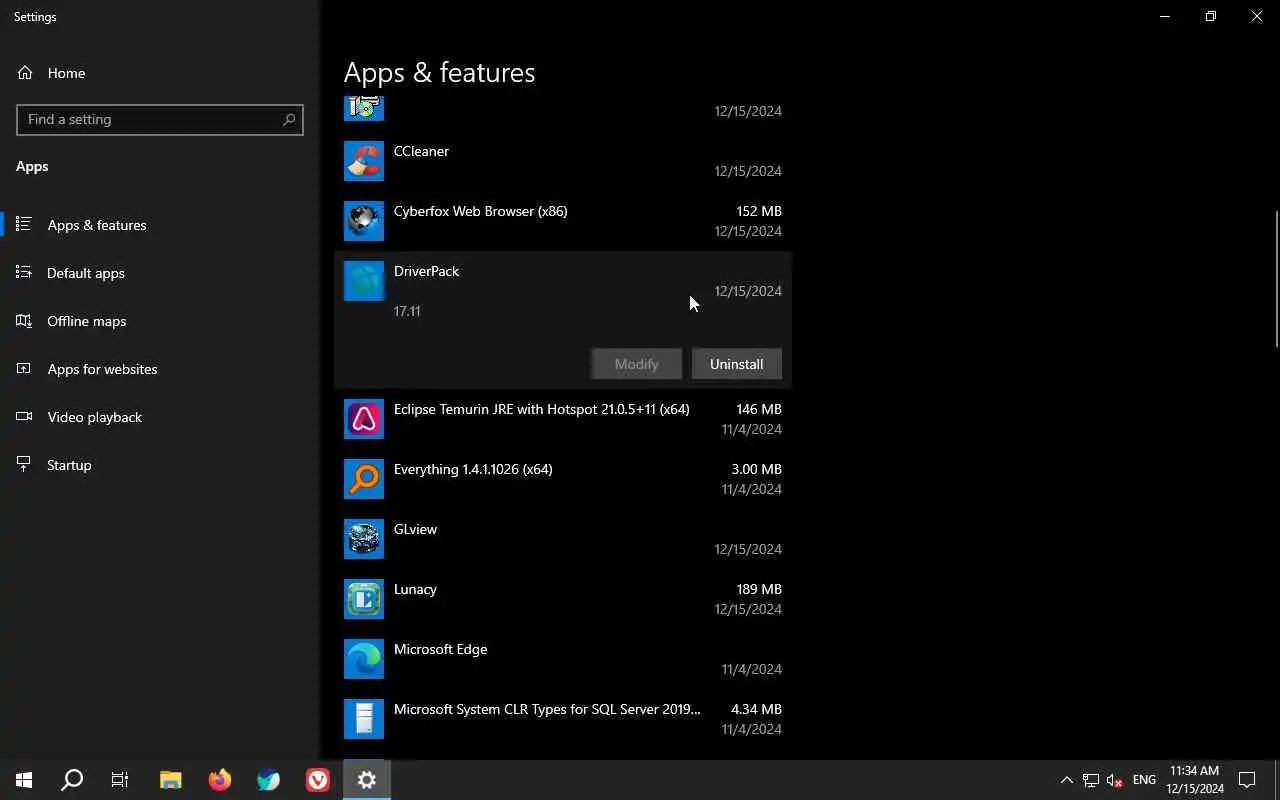Click the 4.34 MB size value

pos(756,709)
